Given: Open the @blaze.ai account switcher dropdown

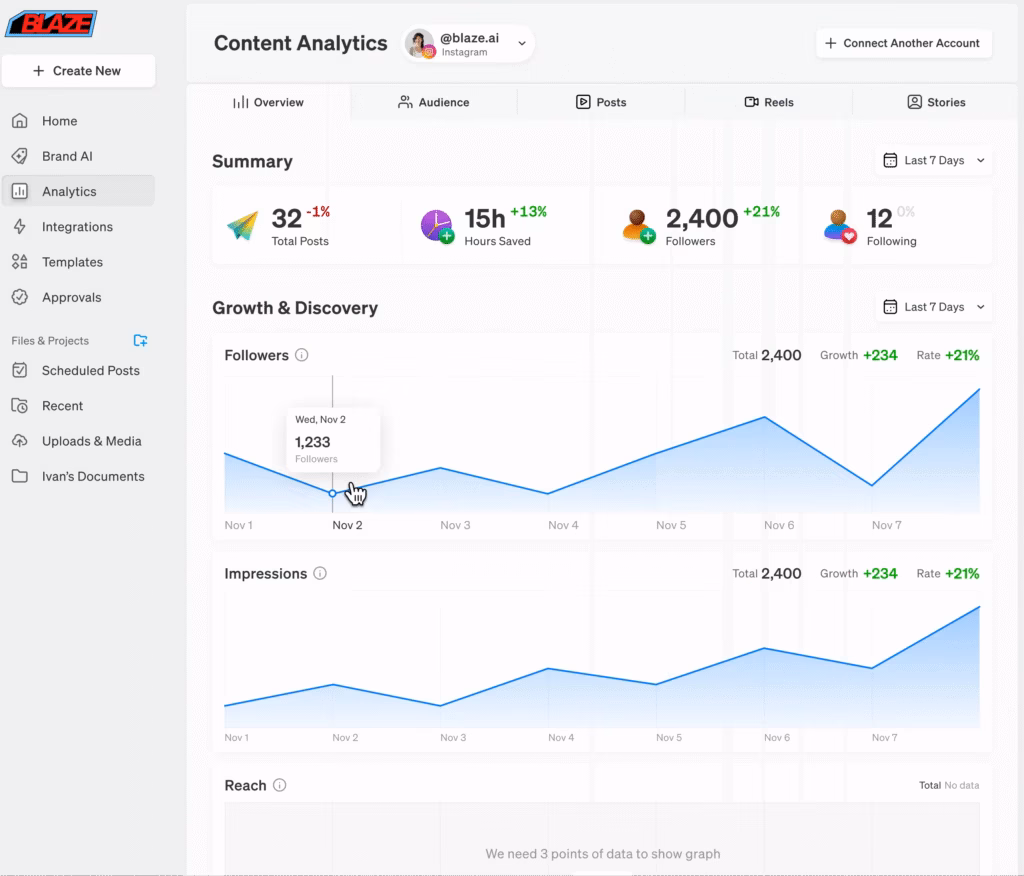Looking at the screenshot, I should (x=469, y=44).
